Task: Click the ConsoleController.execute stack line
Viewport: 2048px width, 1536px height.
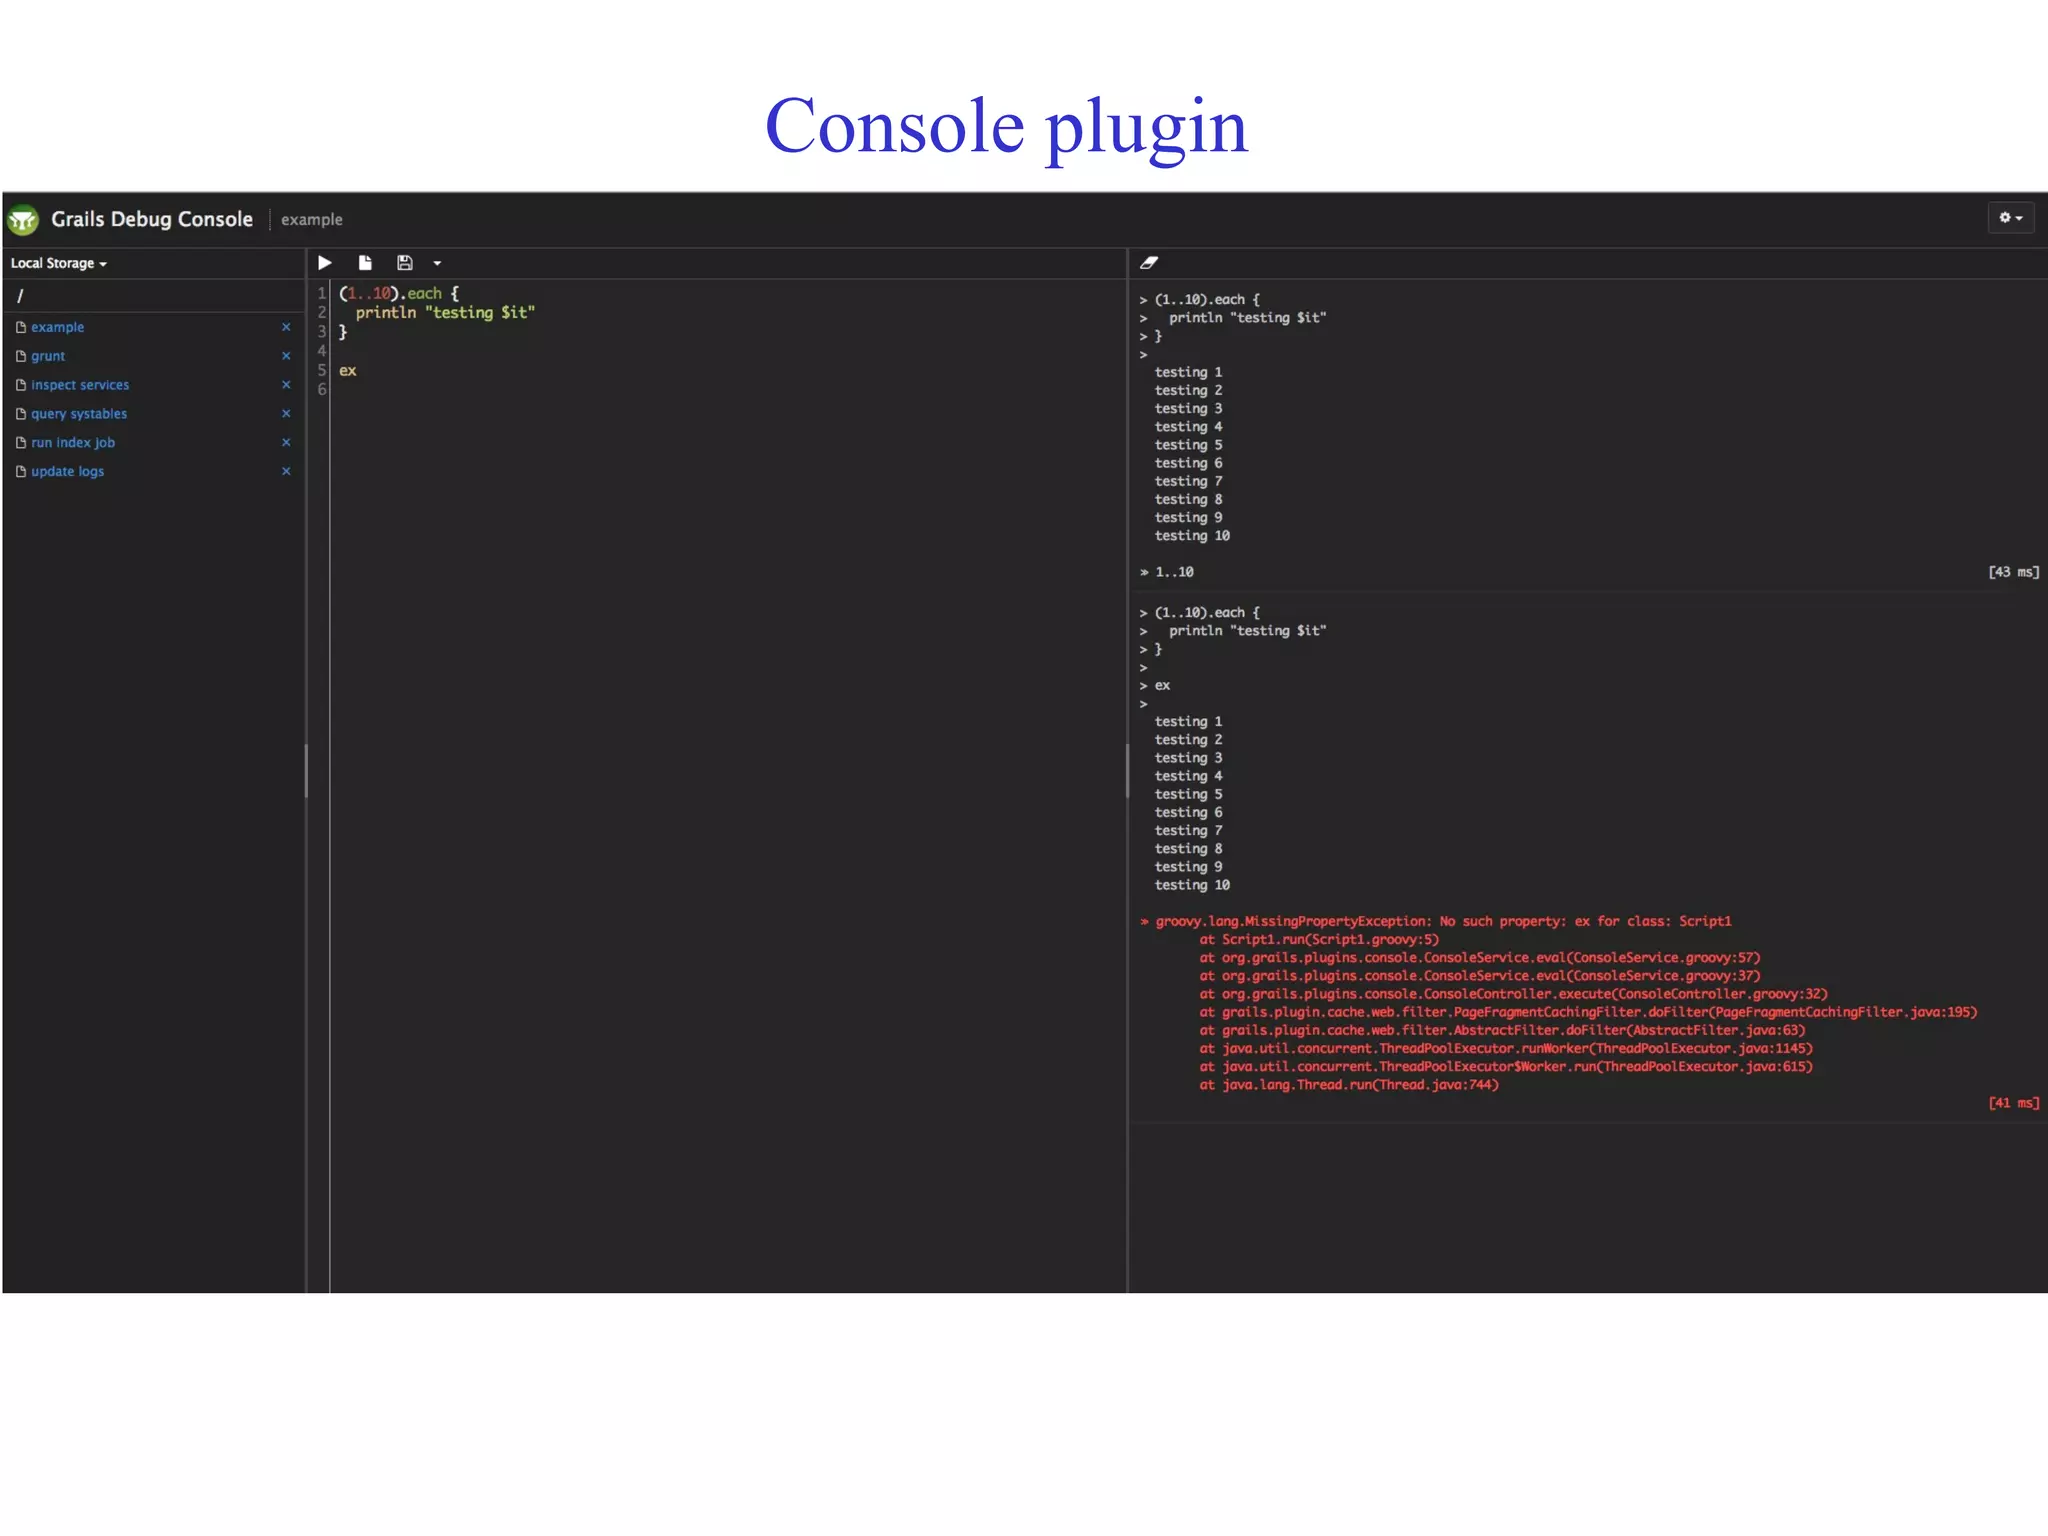Action: click(1513, 995)
